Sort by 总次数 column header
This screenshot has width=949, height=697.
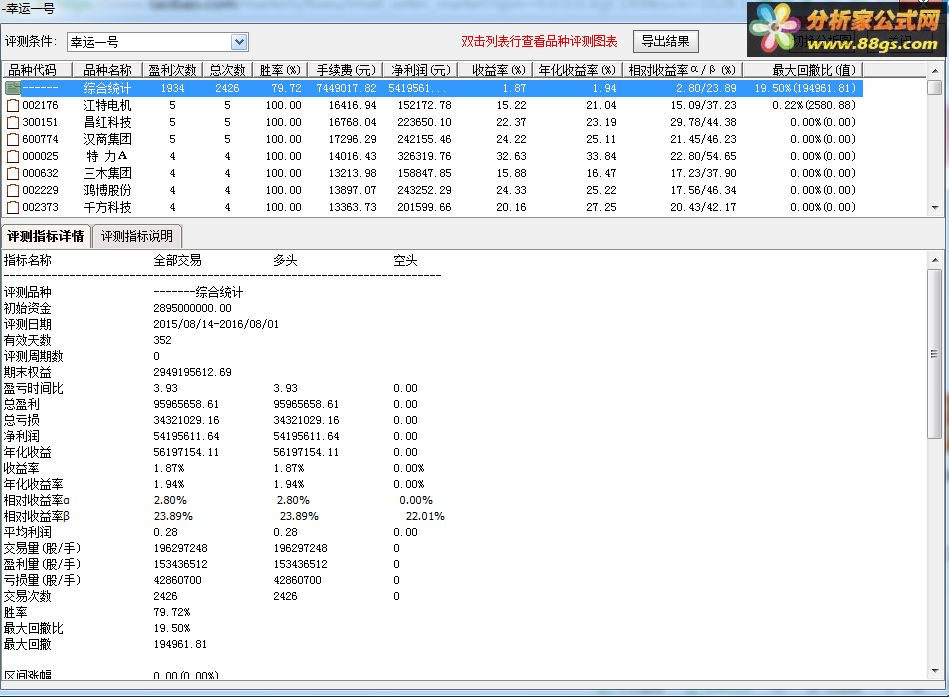(228, 70)
